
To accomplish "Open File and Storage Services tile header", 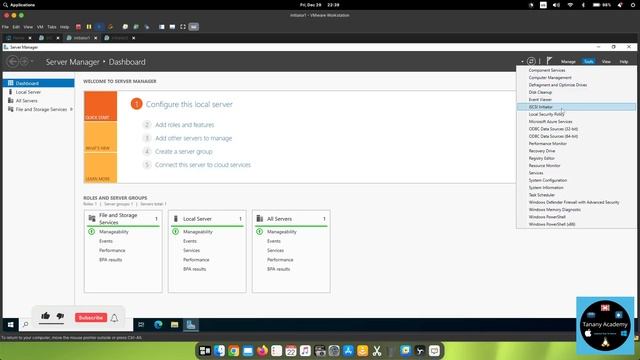I will coord(123,219).
